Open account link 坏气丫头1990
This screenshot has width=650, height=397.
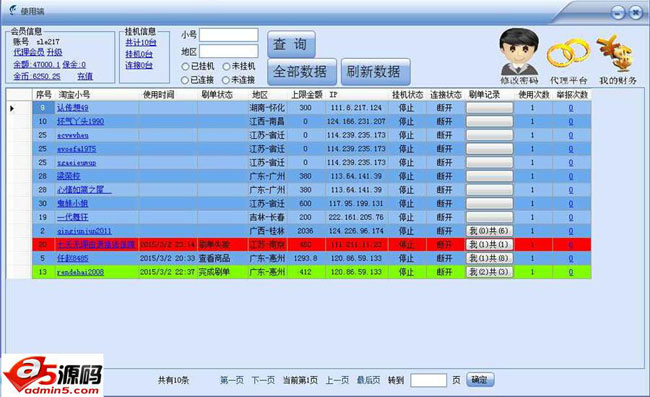(80, 121)
